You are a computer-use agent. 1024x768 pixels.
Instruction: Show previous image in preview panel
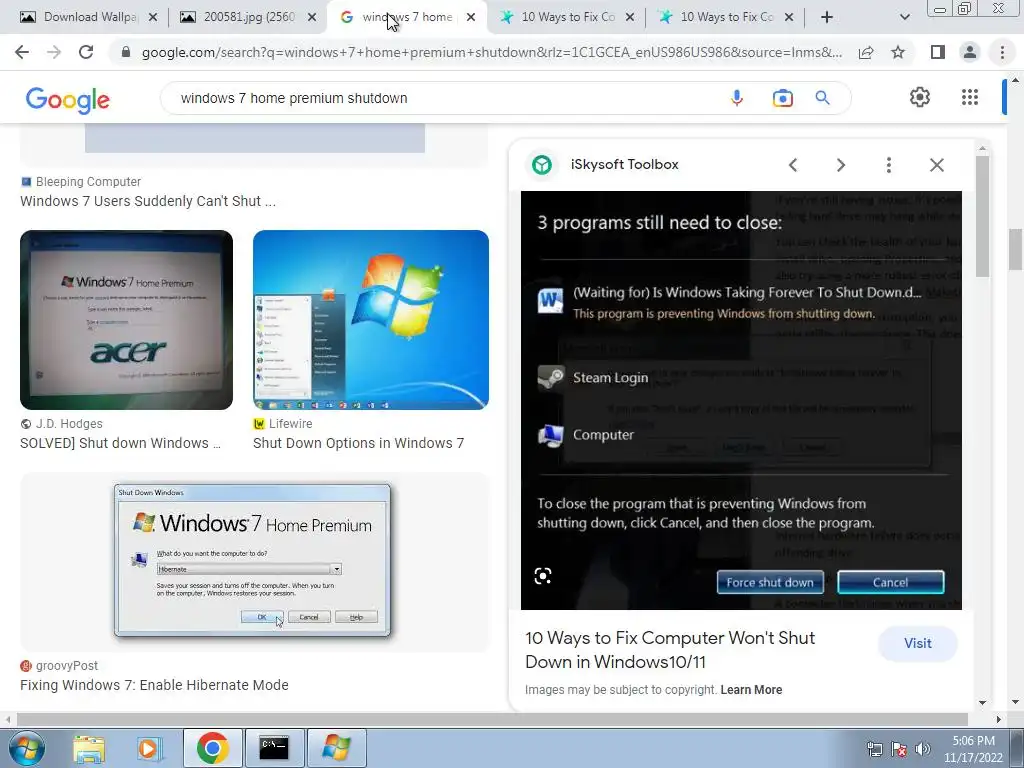coord(793,165)
